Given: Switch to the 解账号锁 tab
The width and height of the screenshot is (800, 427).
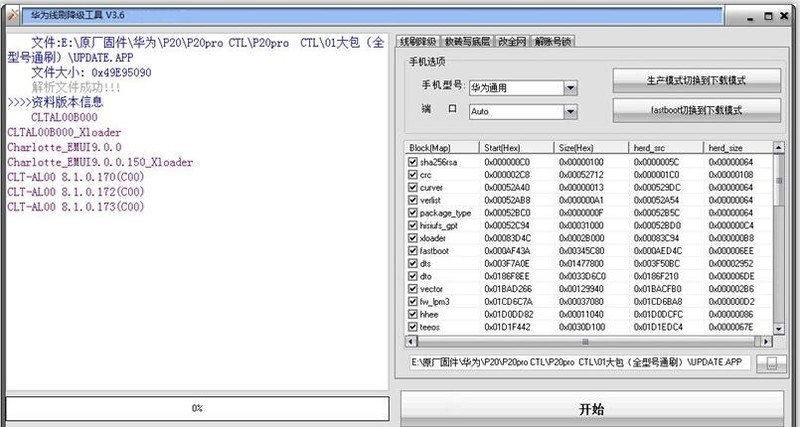Looking at the screenshot, I should click(553, 42).
